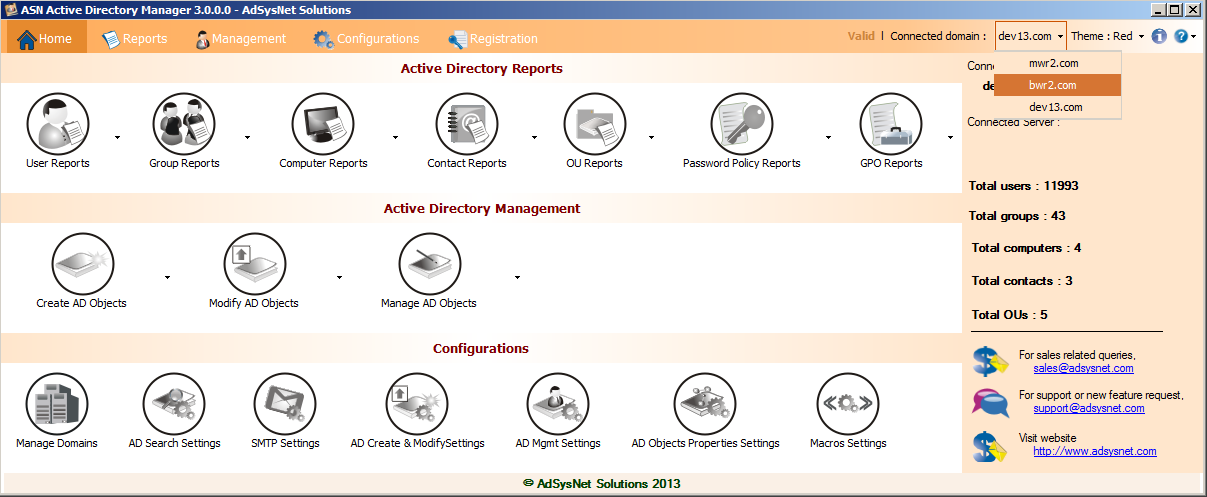This screenshot has width=1207, height=497.
Task: Expand User Reports dropdown arrow
Action: coord(117,137)
